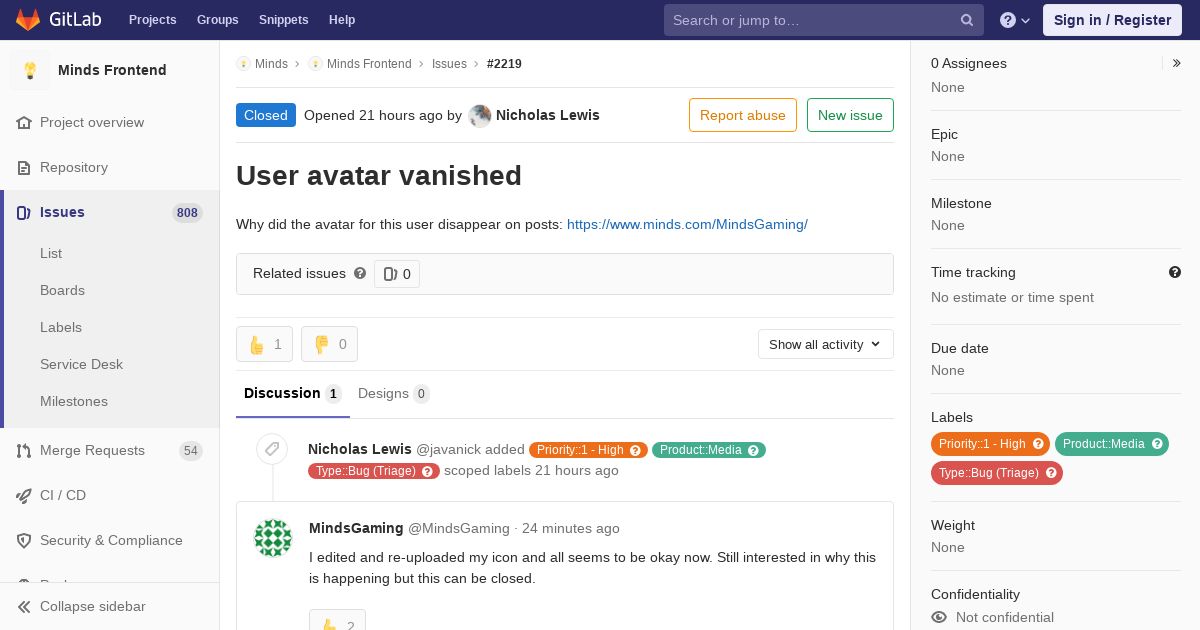Click help icon on sidebar Type::Bug label
The height and width of the screenshot is (630, 1200).
coord(1051,473)
